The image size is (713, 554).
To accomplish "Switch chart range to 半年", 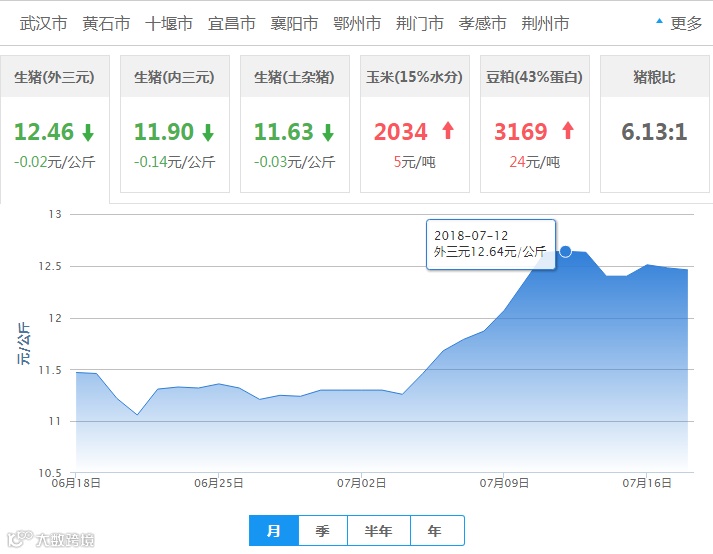I will [x=379, y=530].
